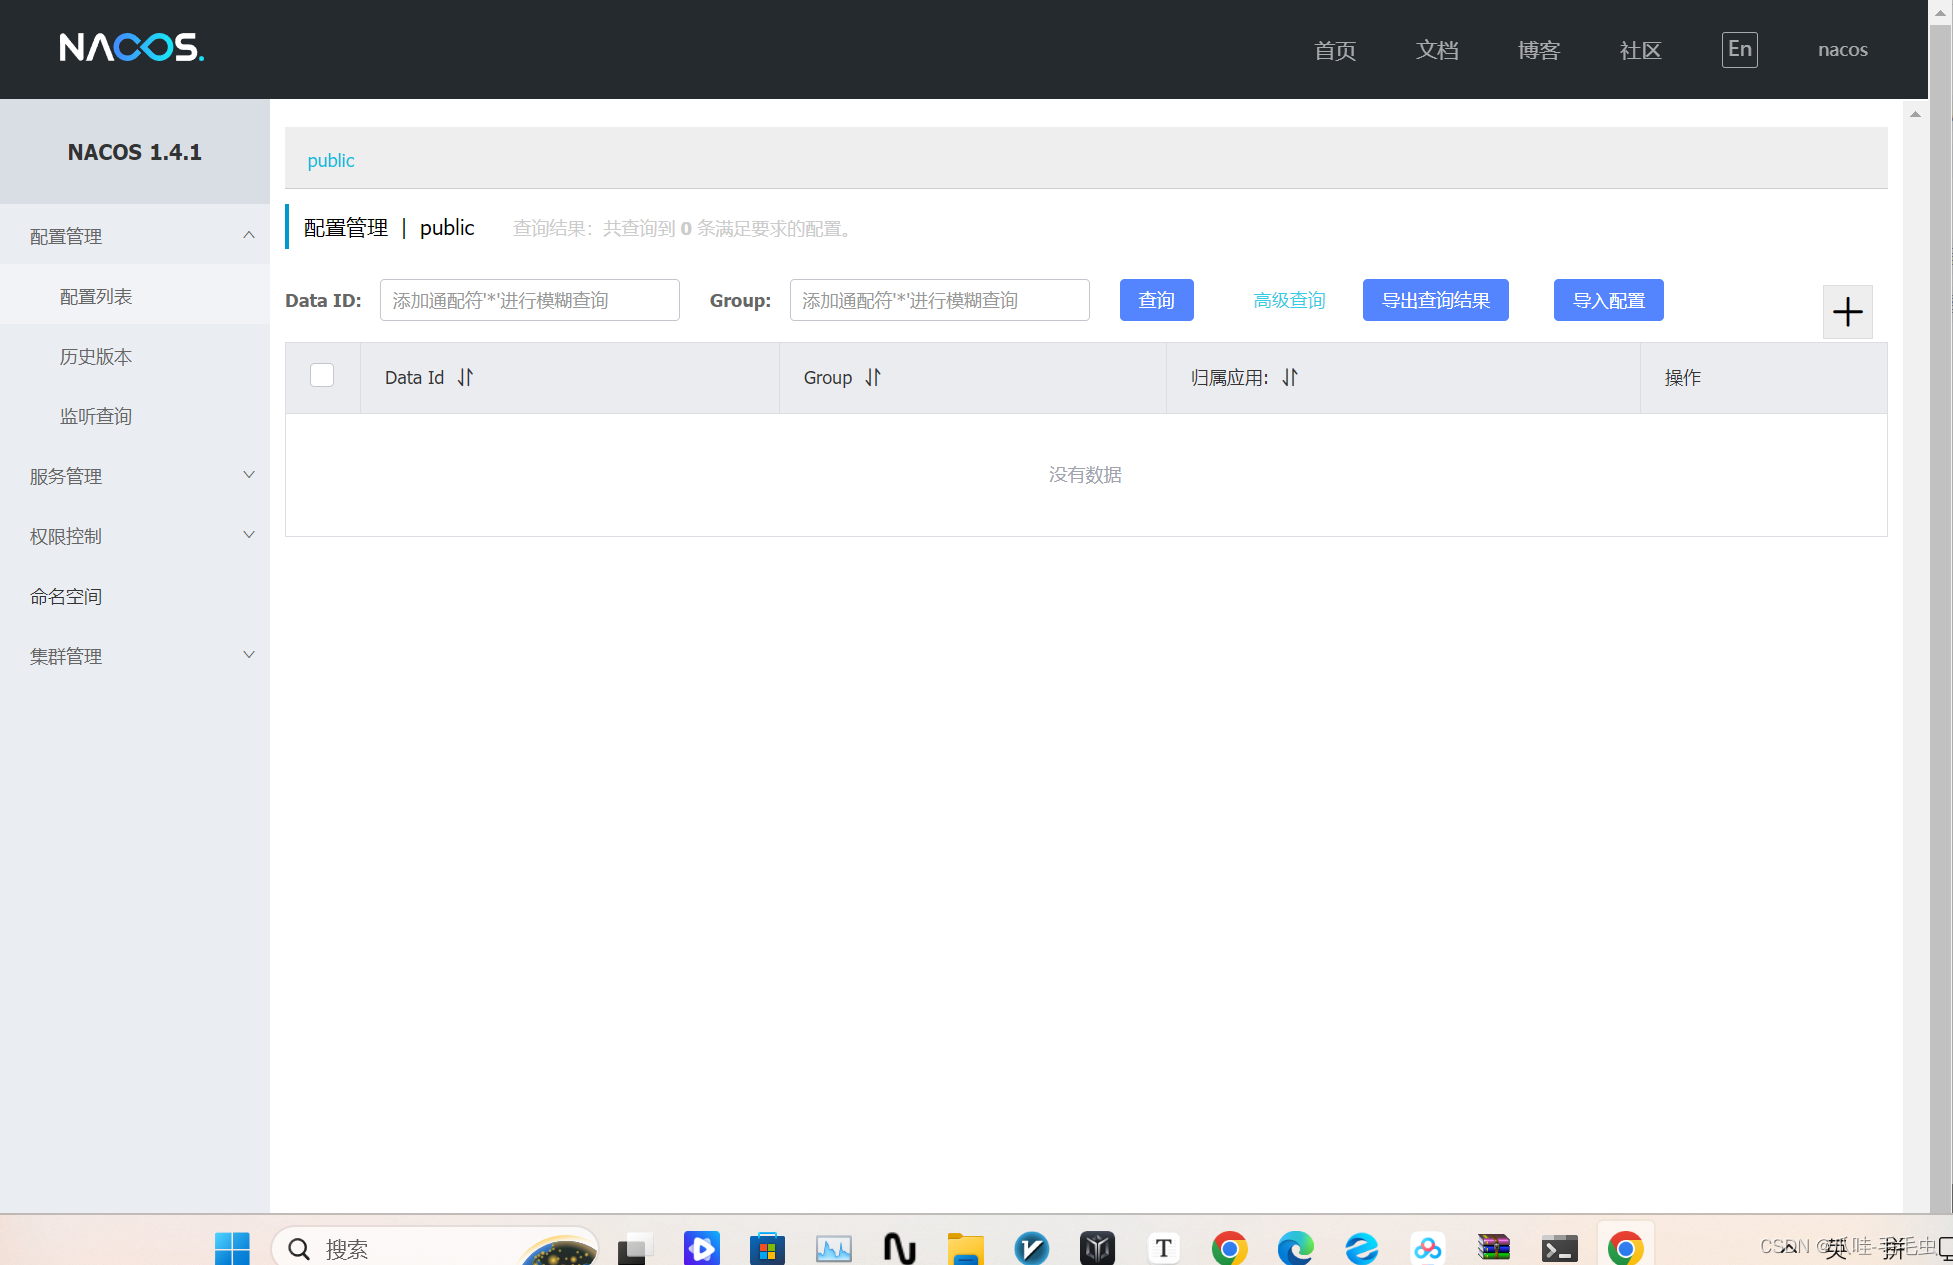Click the NACOS logo in header
Screen dimensions: 1953x1265
click(x=131, y=47)
